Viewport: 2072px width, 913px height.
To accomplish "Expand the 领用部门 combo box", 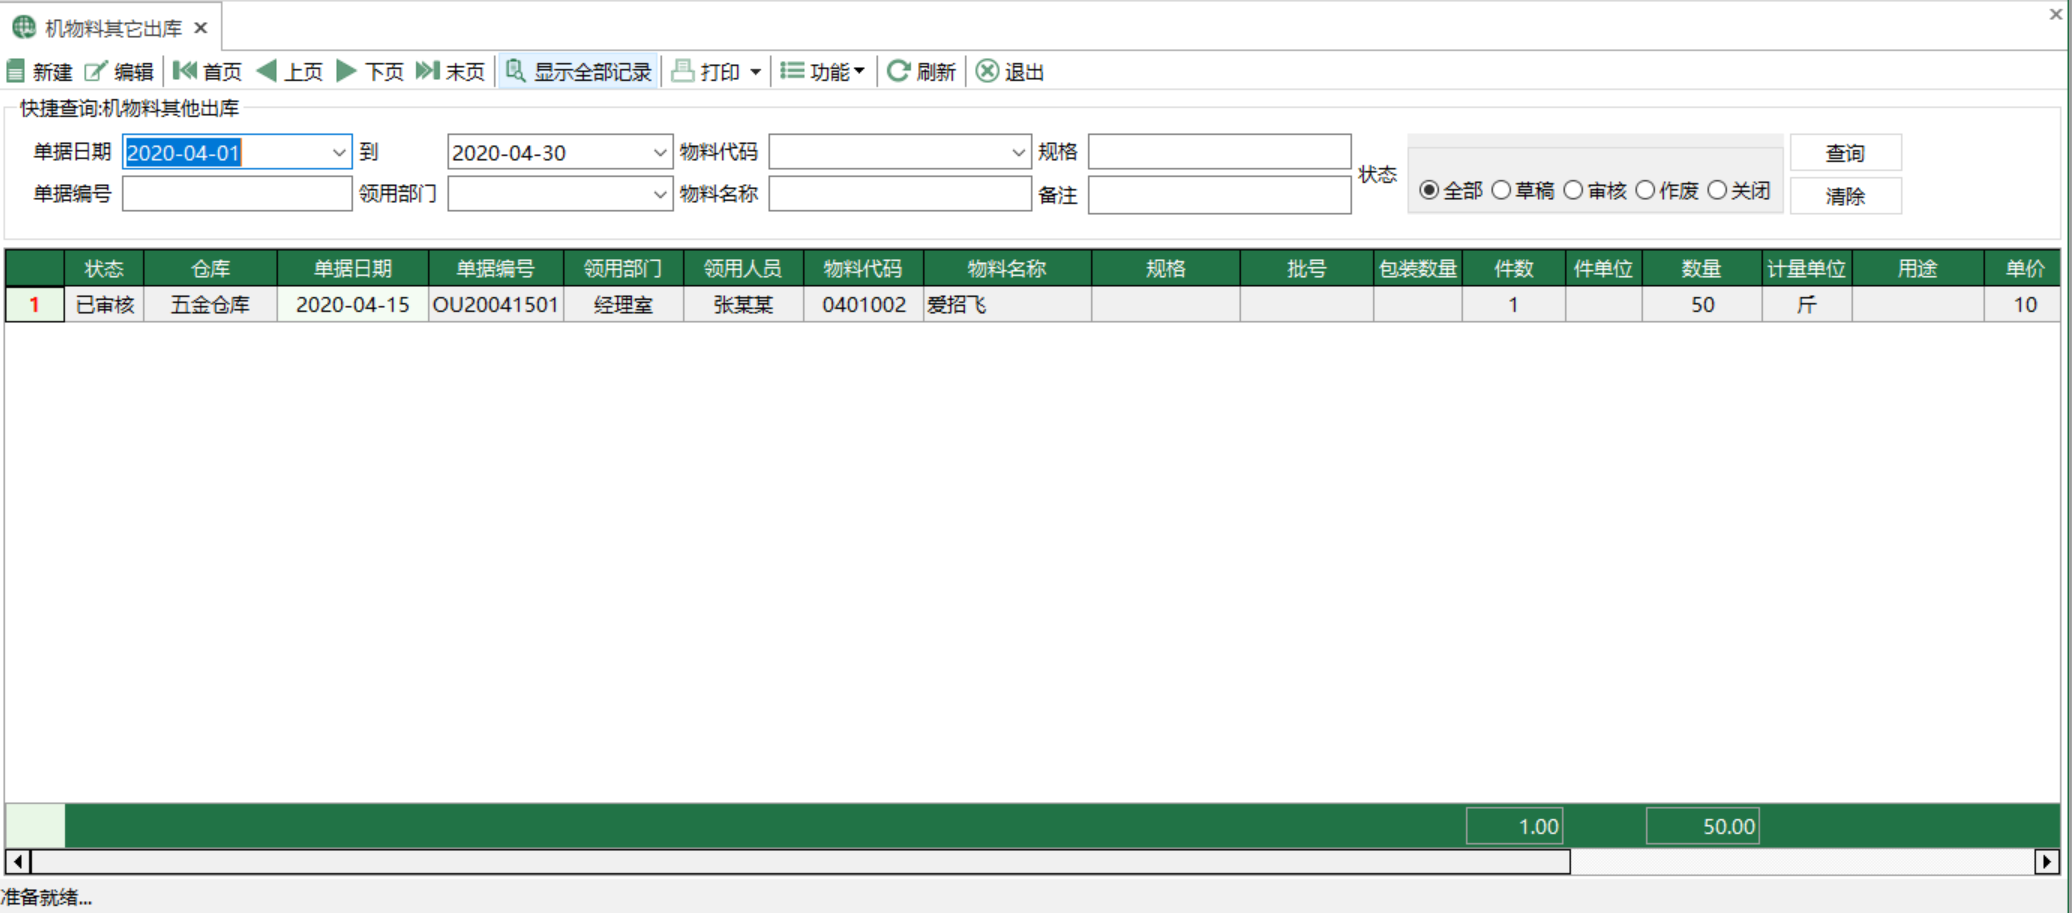I will pos(659,194).
